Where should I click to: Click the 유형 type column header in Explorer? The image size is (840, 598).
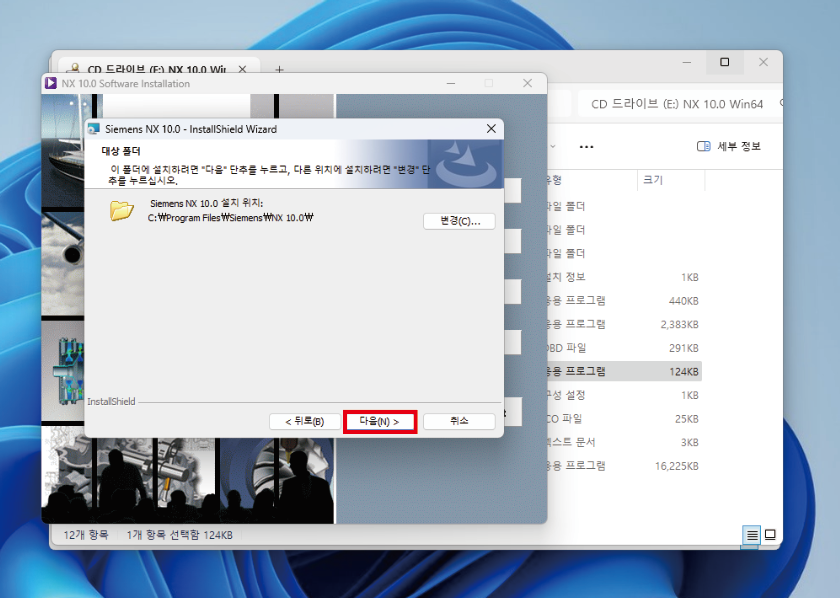click(x=553, y=180)
